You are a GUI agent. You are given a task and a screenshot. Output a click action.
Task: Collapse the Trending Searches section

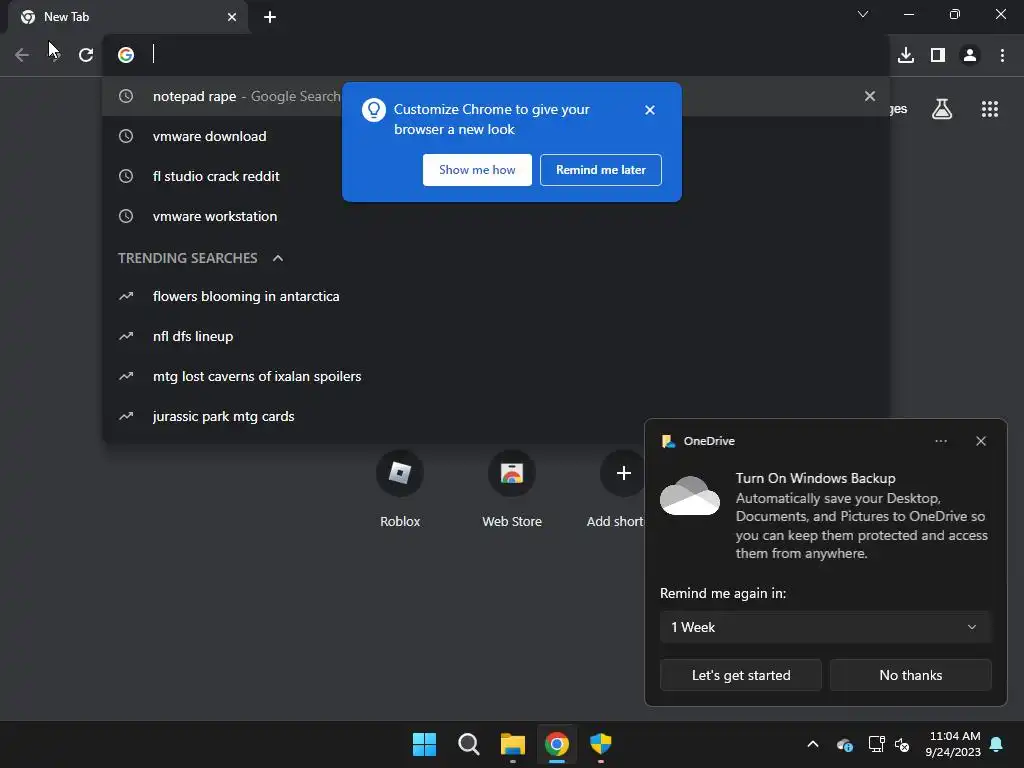point(278,258)
